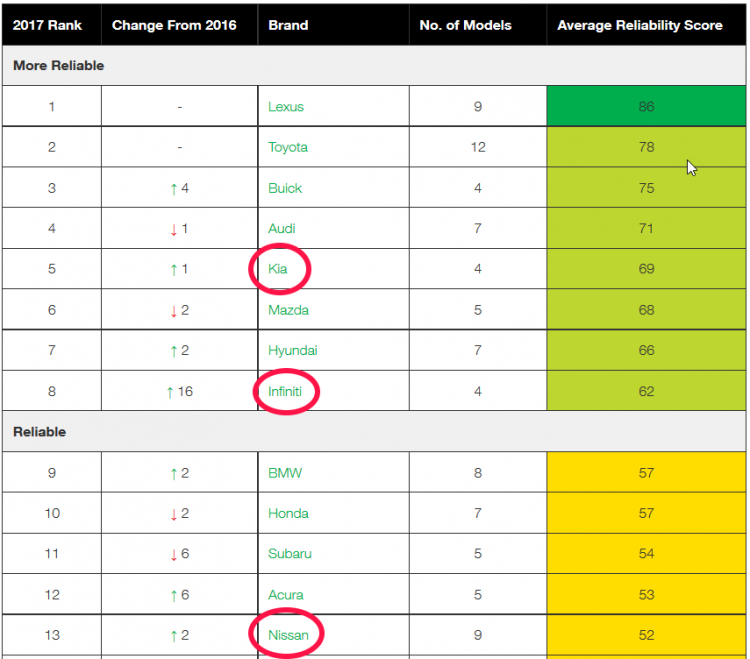Viewport: 750px width, 659px height.
Task: Click Subaru reliability score 54
Action: click(646, 554)
